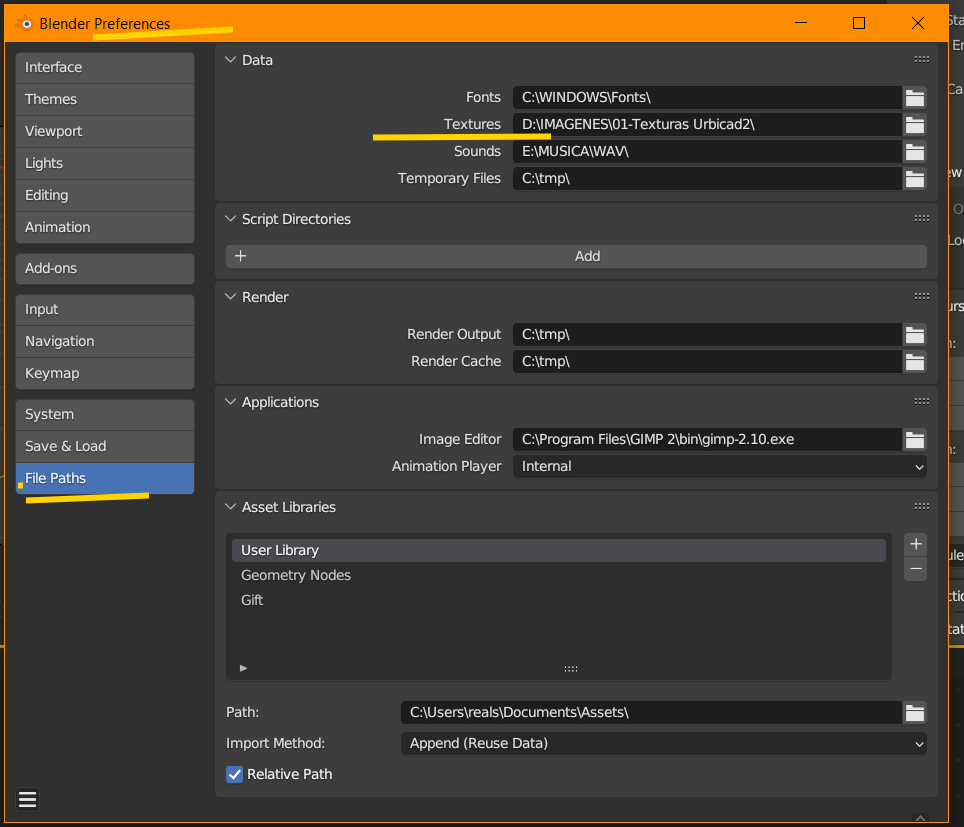The image size is (964, 827).
Task: Open the Import Method dropdown
Action: point(663,743)
